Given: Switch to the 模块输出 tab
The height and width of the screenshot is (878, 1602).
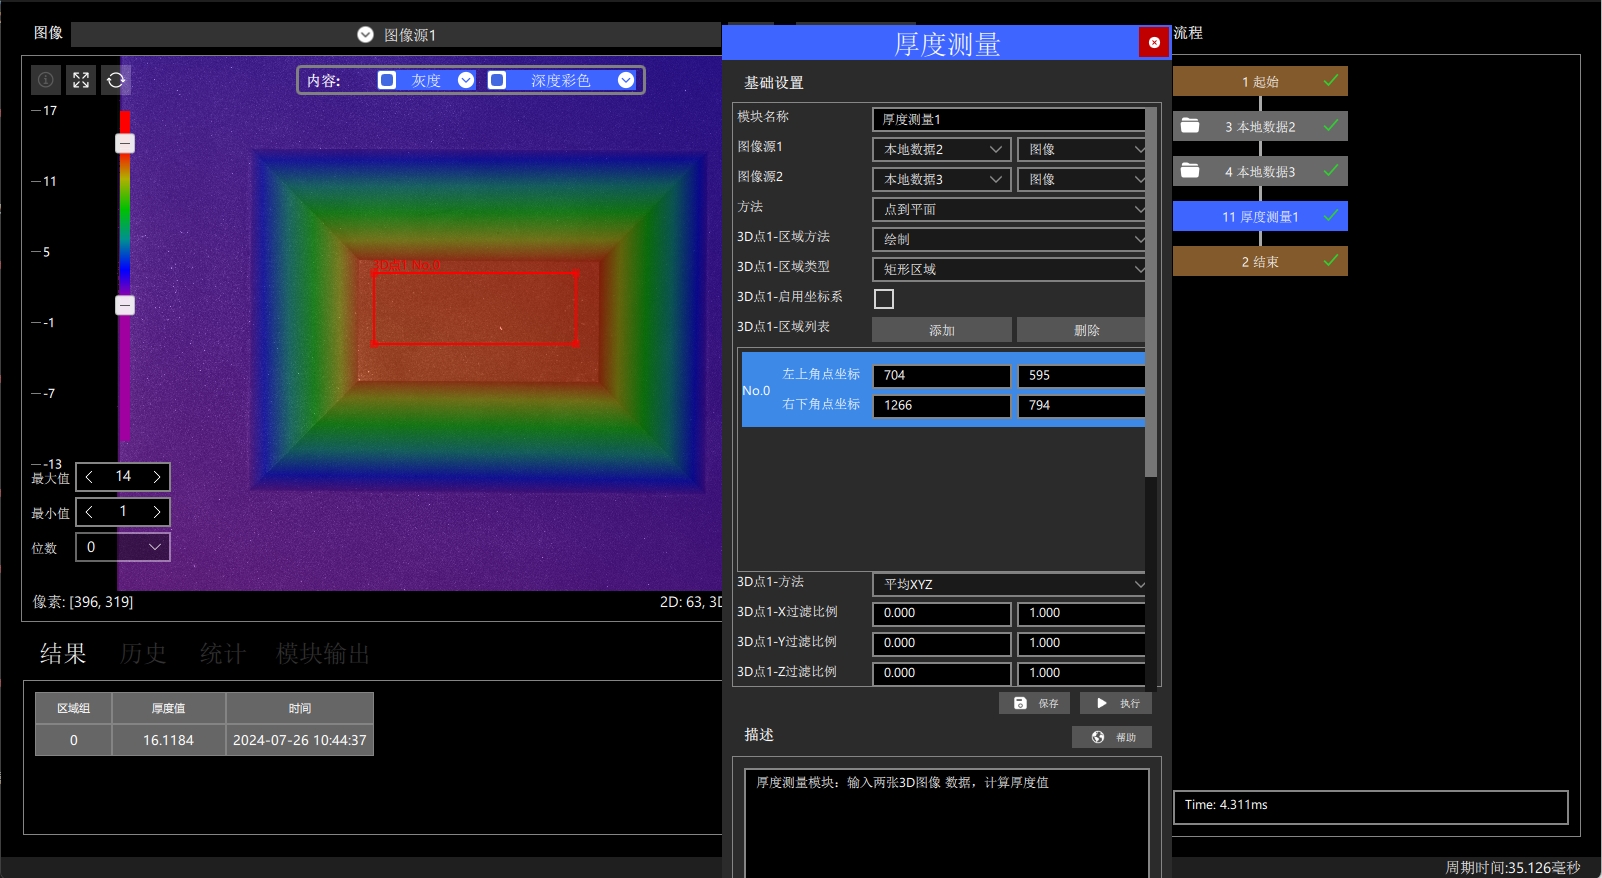Looking at the screenshot, I should pos(323,653).
